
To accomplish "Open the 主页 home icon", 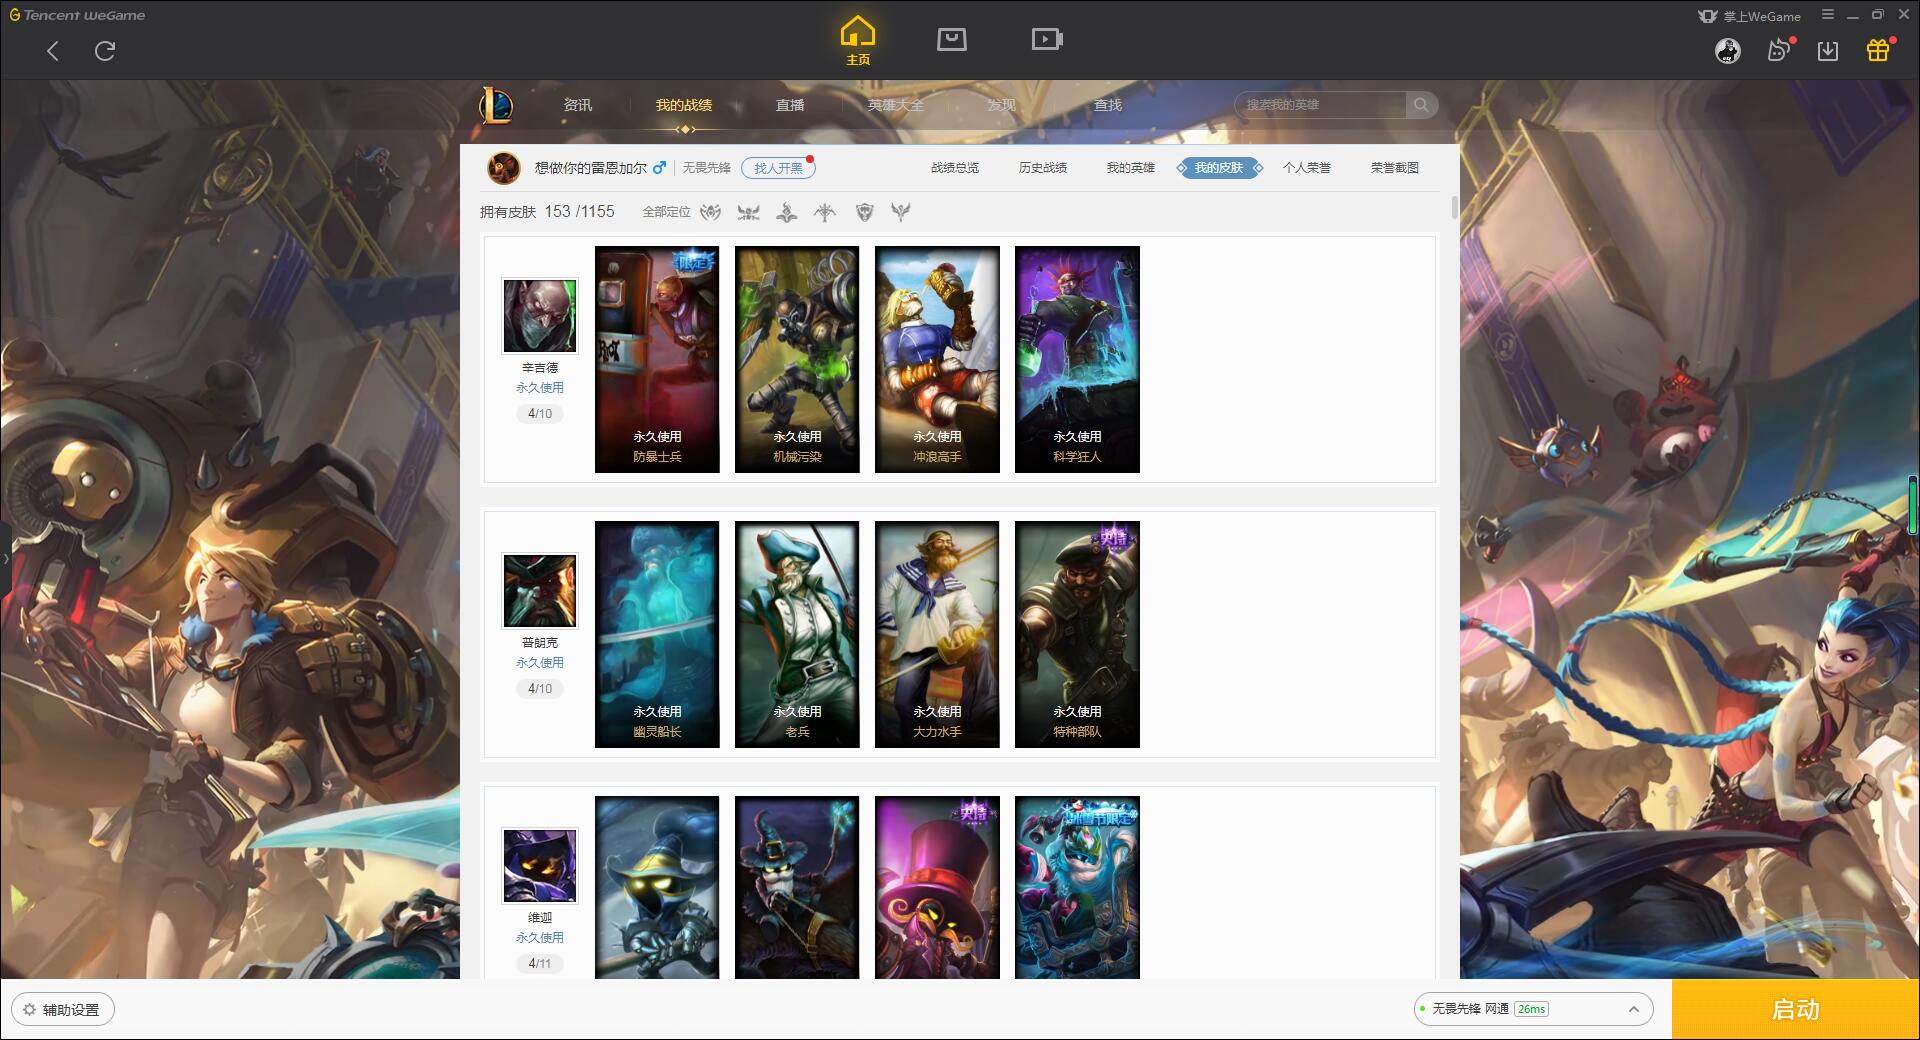I will coord(858,41).
